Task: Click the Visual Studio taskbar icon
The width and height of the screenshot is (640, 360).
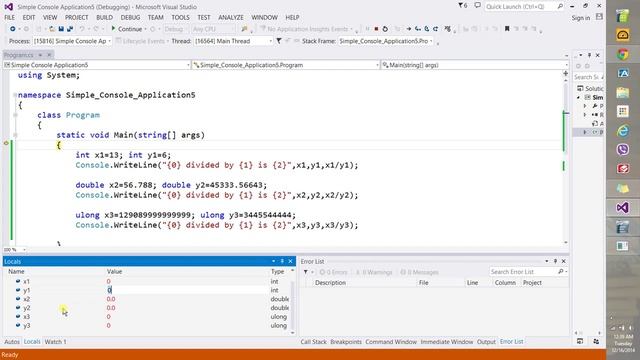Action: coord(623,208)
